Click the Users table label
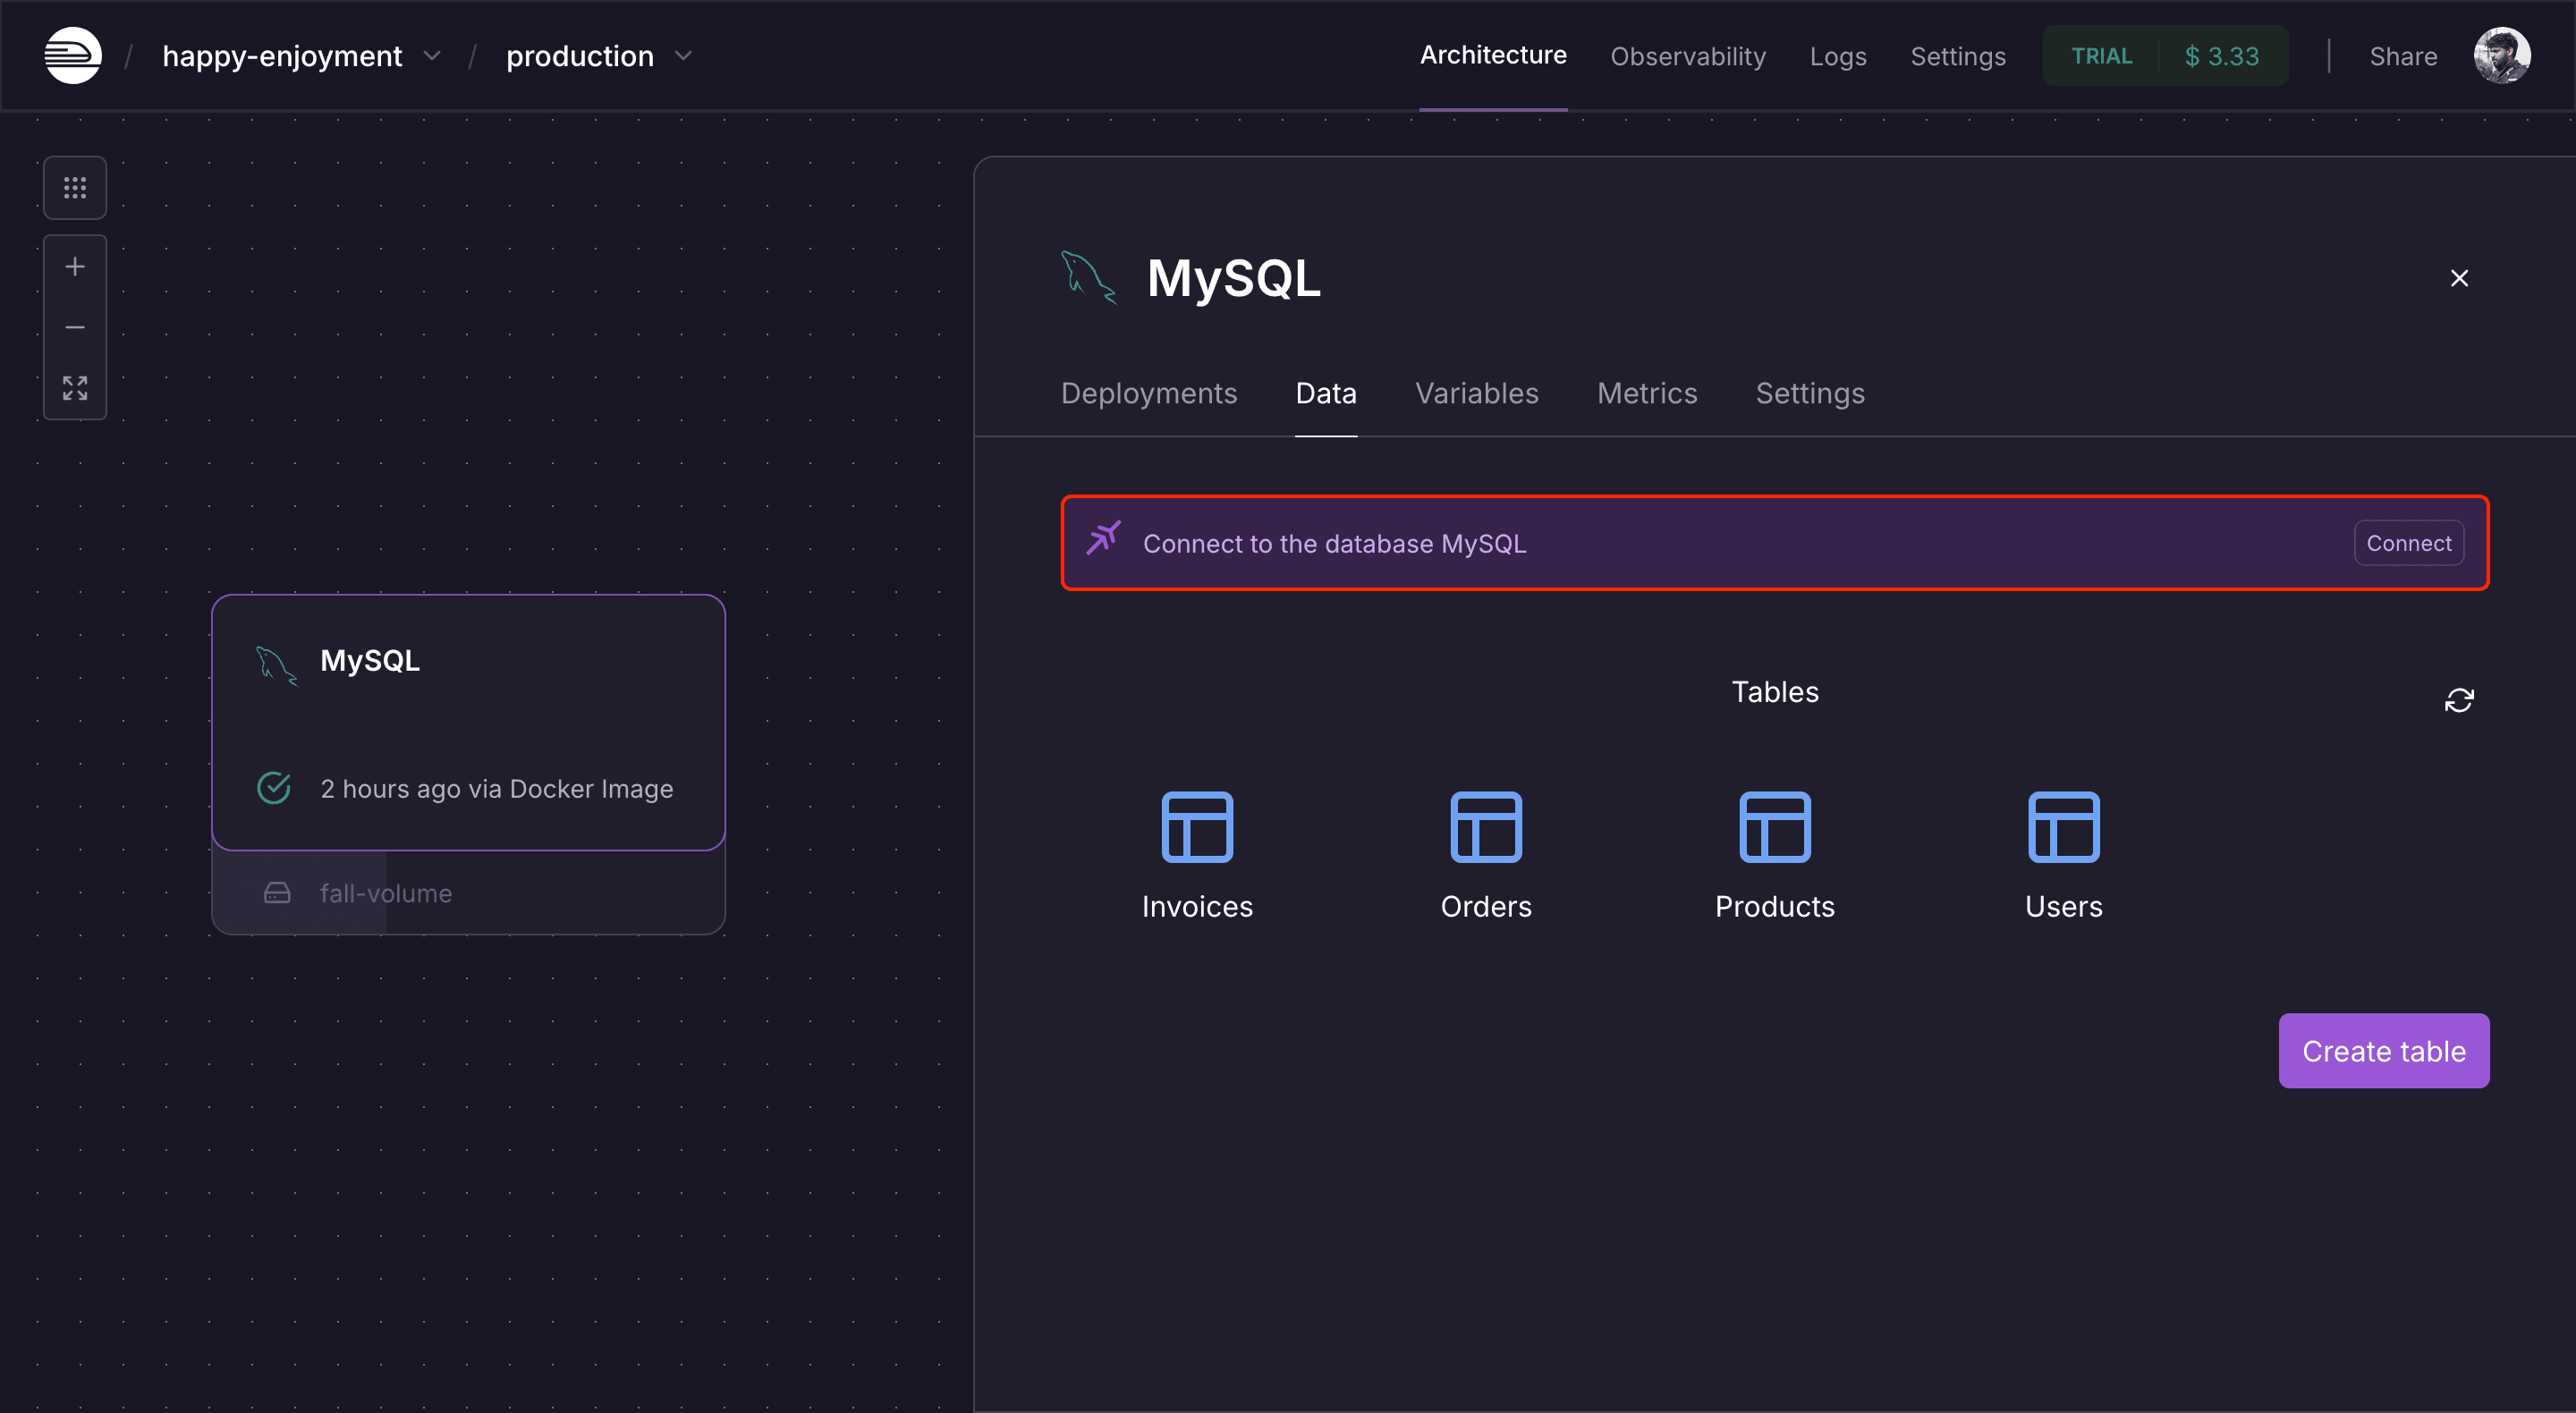This screenshot has width=2576, height=1413. [2064, 906]
